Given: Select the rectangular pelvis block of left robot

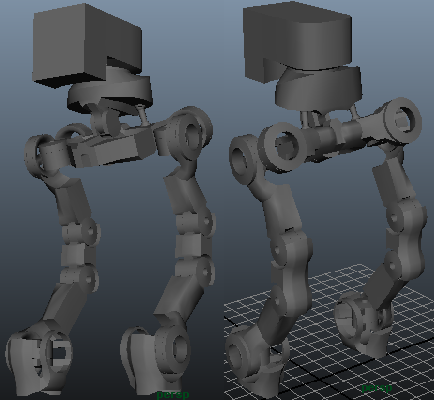Looking at the screenshot, I should click(x=112, y=147).
